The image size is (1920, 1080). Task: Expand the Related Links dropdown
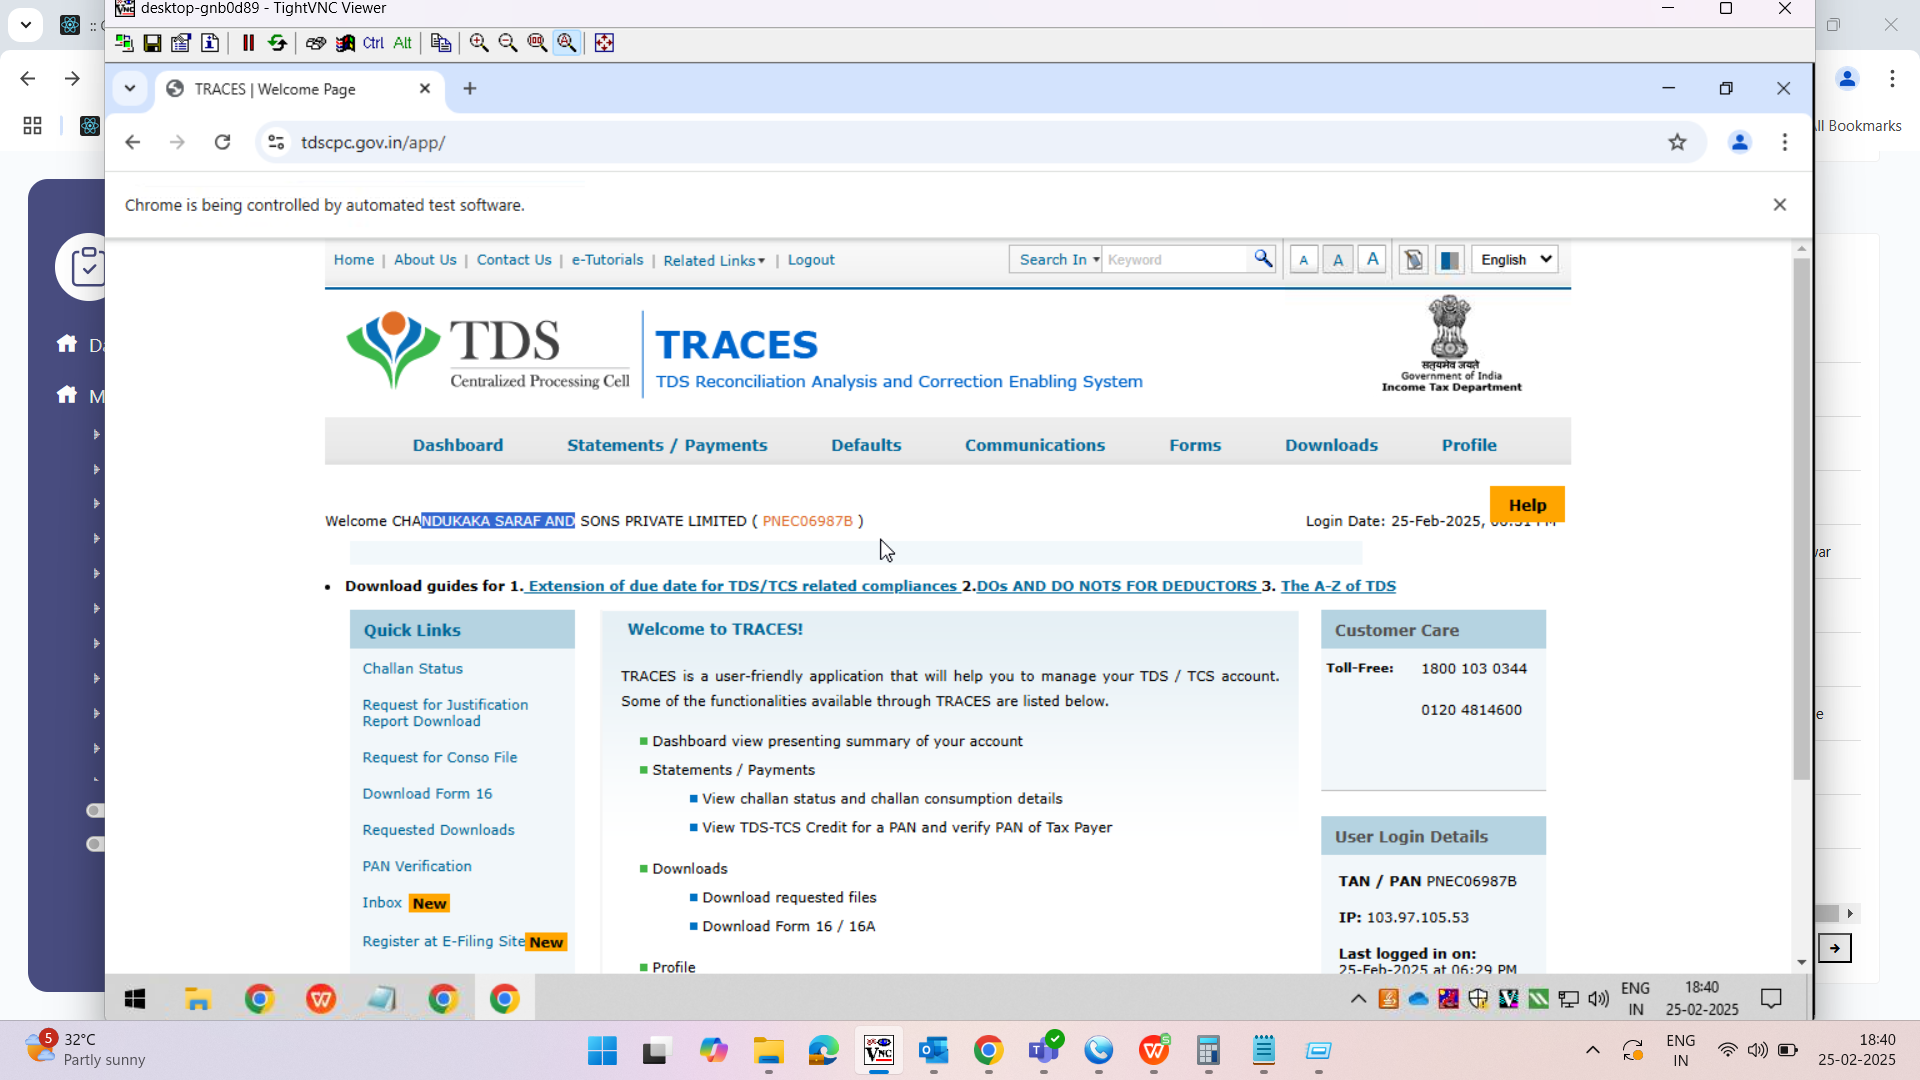pos(714,261)
